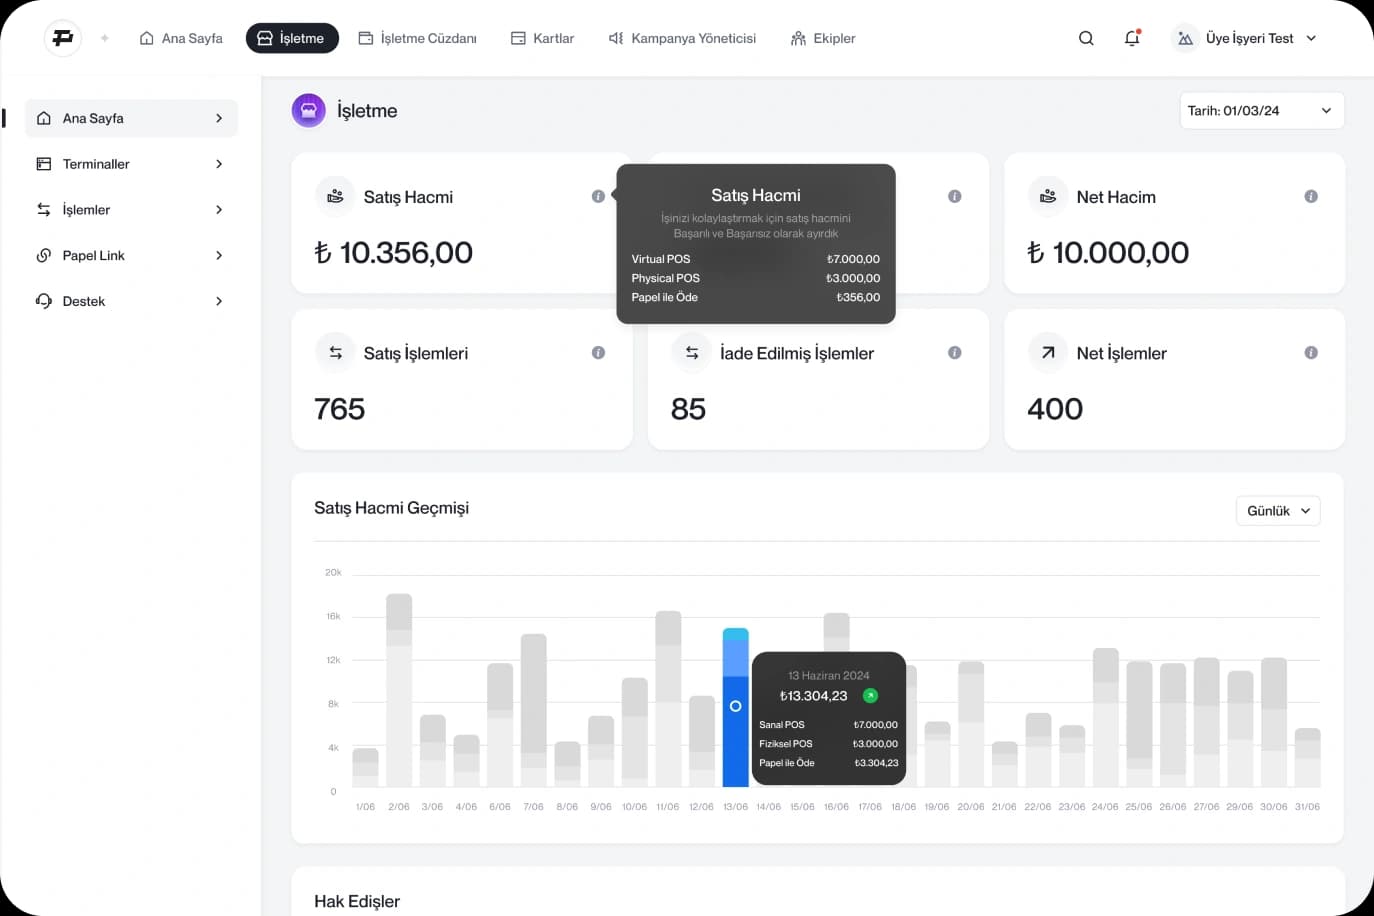Open the search icon in top bar
The height and width of the screenshot is (916, 1374).
point(1086,38)
